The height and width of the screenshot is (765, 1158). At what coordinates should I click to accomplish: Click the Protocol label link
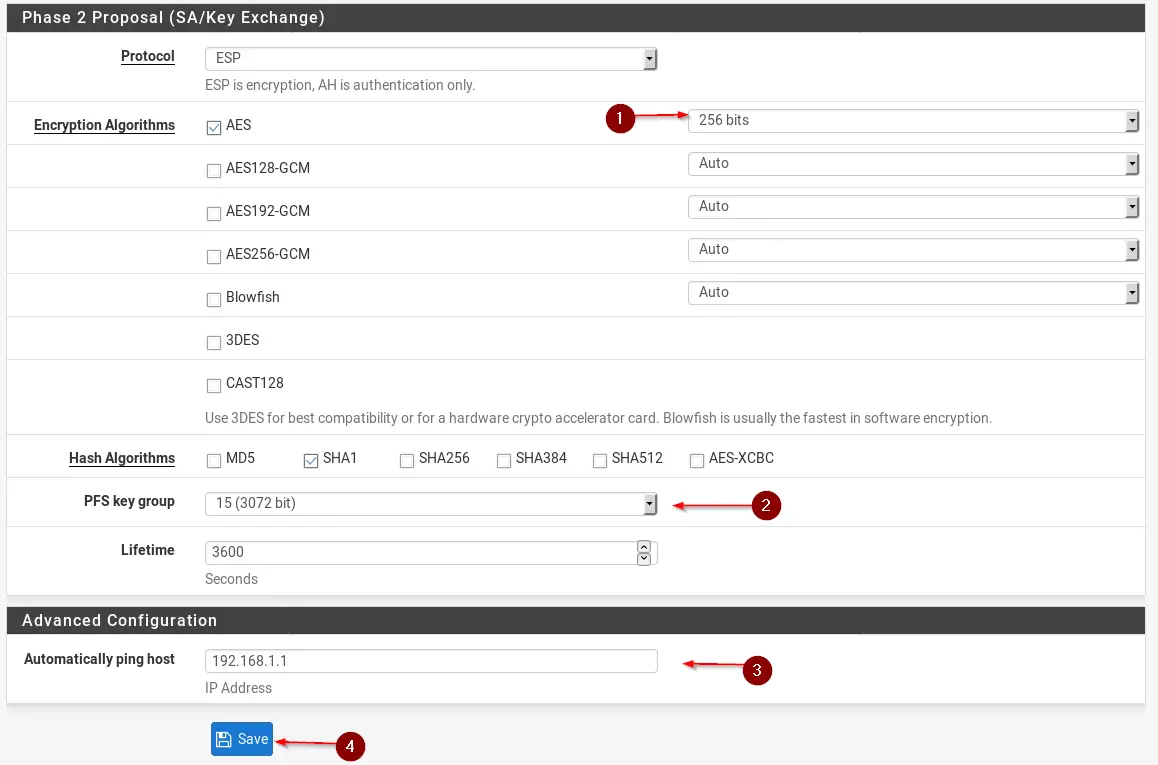[148, 56]
